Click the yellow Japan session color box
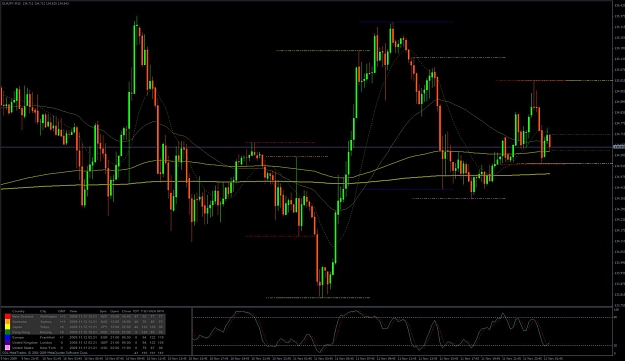 pyautogui.click(x=8, y=327)
